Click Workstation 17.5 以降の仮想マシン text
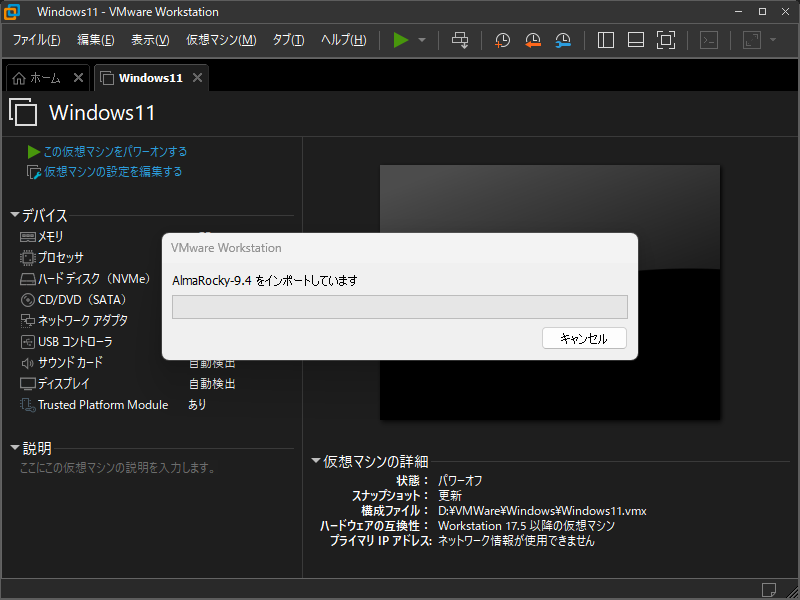 coord(527,526)
